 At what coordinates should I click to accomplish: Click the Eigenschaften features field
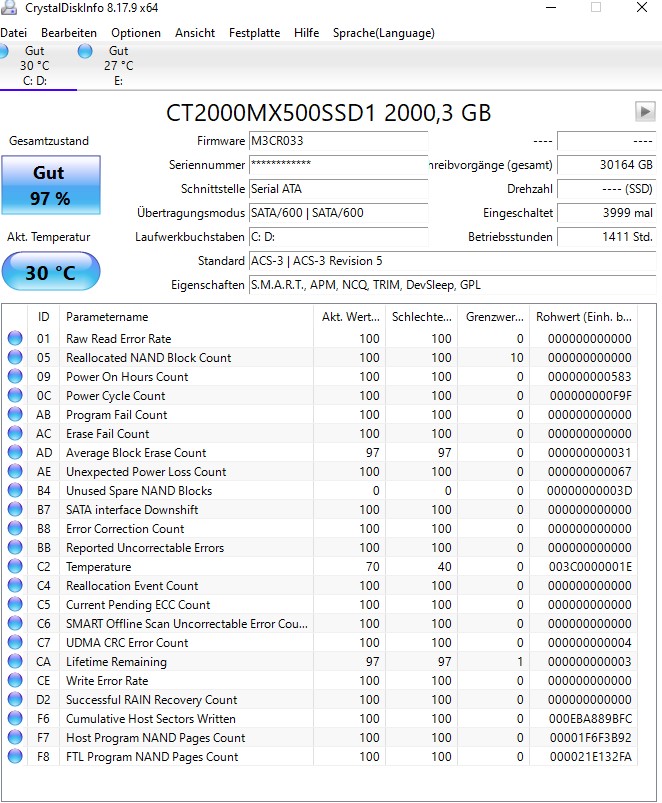click(x=452, y=285)
